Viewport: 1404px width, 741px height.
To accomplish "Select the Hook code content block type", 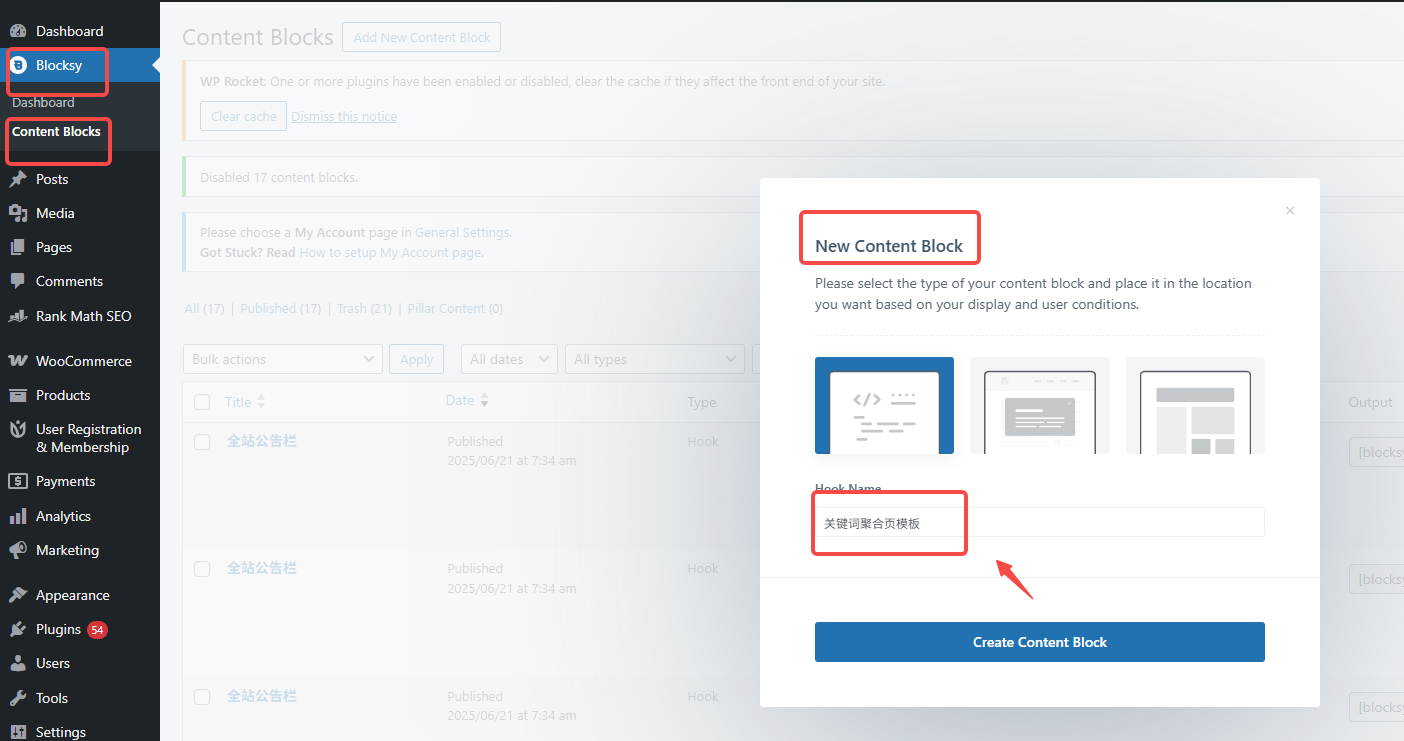I will point(884,405).
